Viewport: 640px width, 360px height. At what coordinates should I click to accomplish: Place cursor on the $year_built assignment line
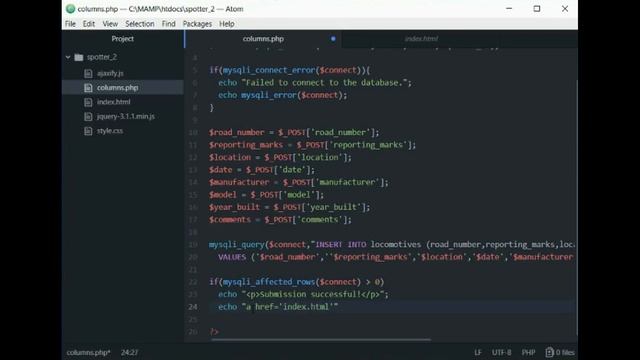289,207
